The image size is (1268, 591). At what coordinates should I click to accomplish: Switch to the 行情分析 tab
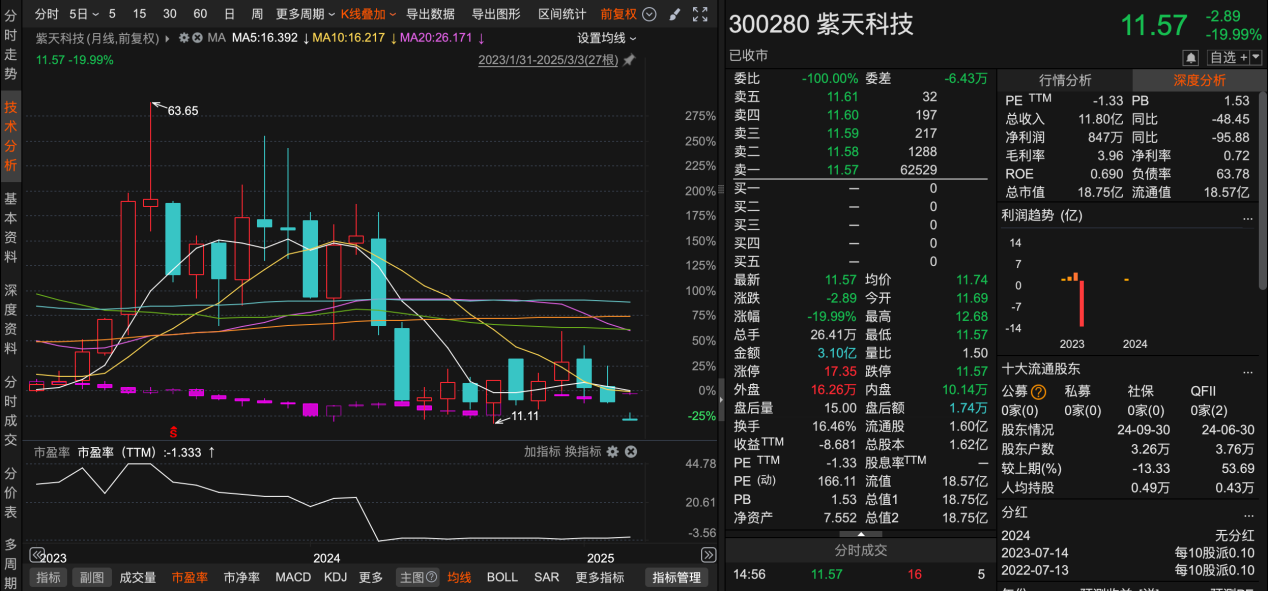1065,80
